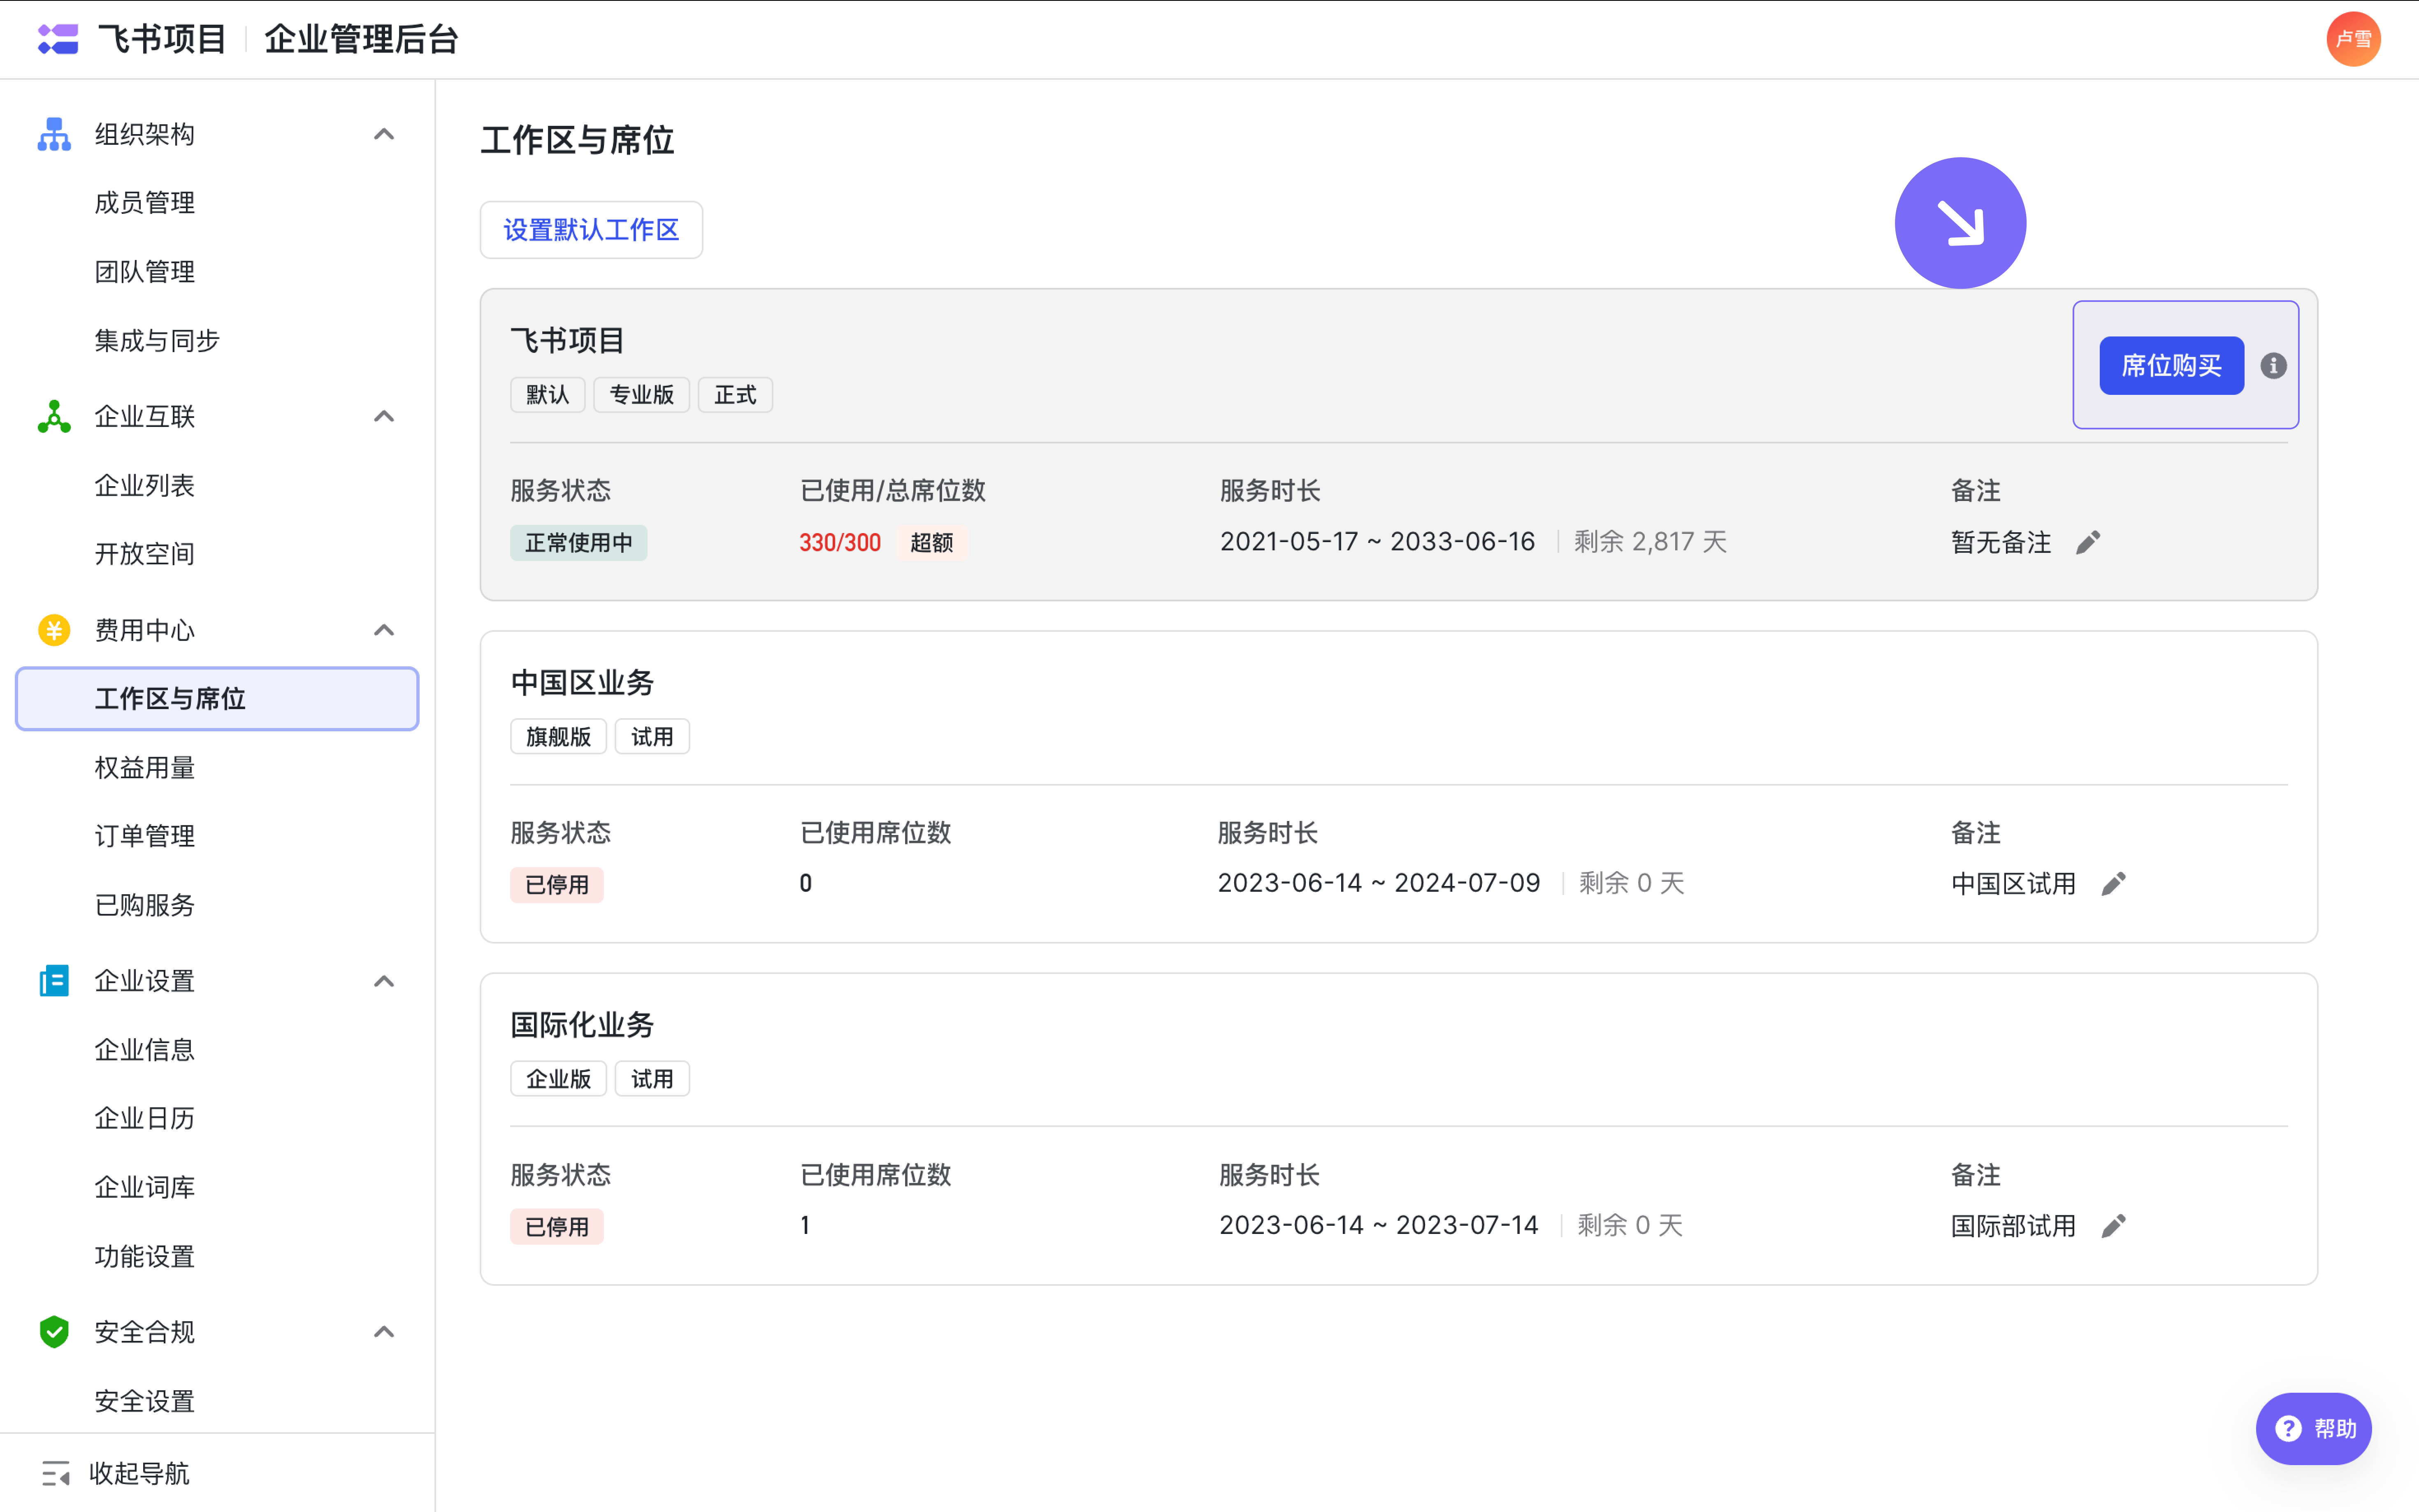Click the 组织架构 org chart icon
Viewport: 2419px width, 1512px height.
click(x=54, y=134)
